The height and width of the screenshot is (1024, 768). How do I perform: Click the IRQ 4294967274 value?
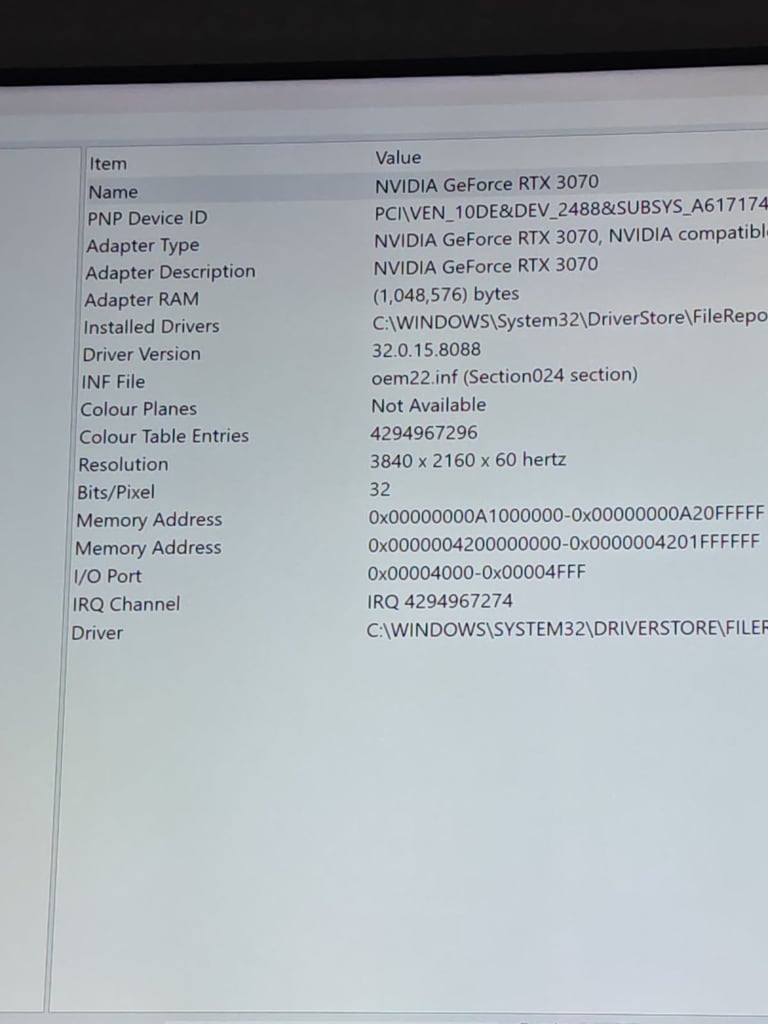pyautogui.click(x=440, y=601)
